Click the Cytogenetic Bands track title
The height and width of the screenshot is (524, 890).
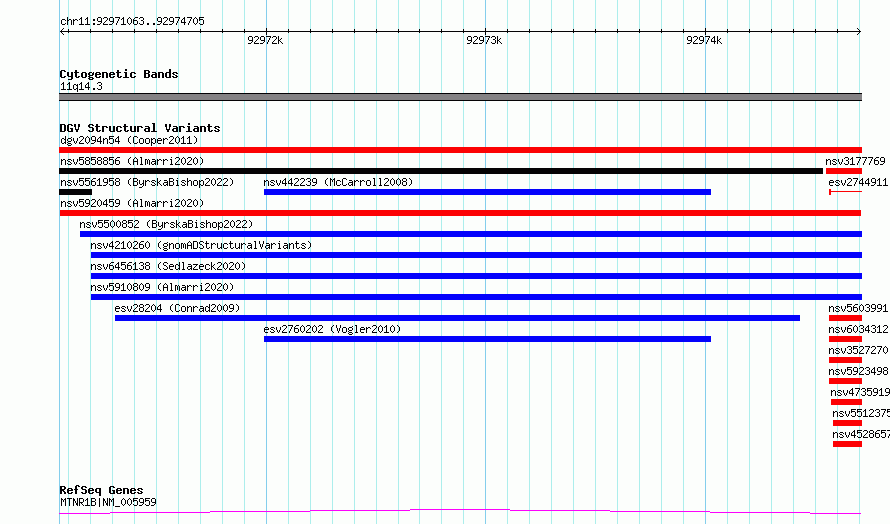[119, 74]
